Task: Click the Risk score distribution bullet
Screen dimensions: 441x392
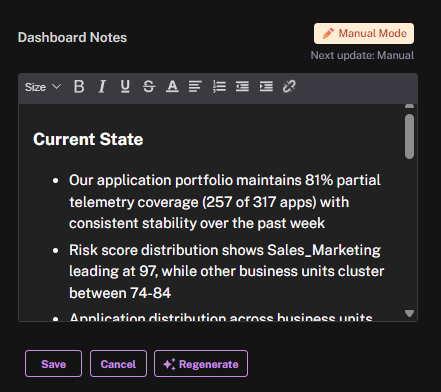Action: pyautogui.click(x=227, y=271)
